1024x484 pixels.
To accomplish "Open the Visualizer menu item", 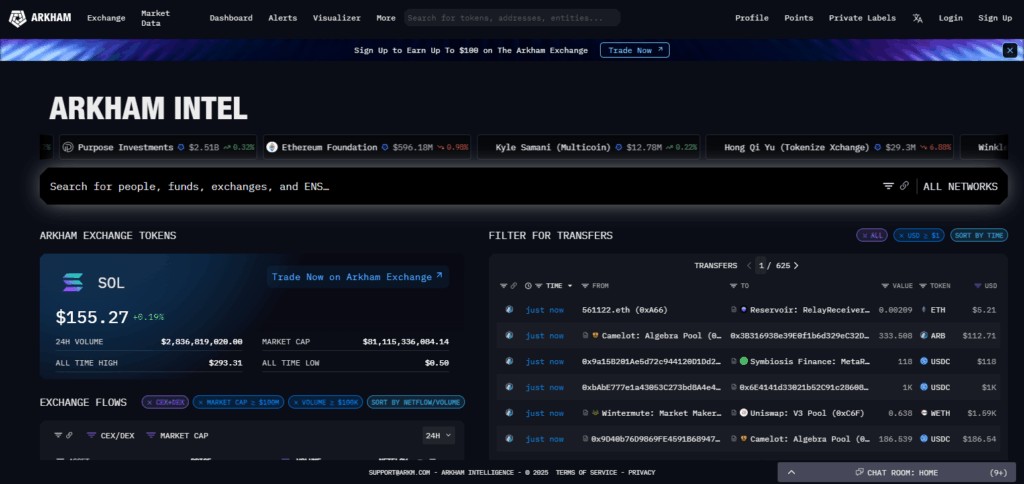I will [336, 18].
